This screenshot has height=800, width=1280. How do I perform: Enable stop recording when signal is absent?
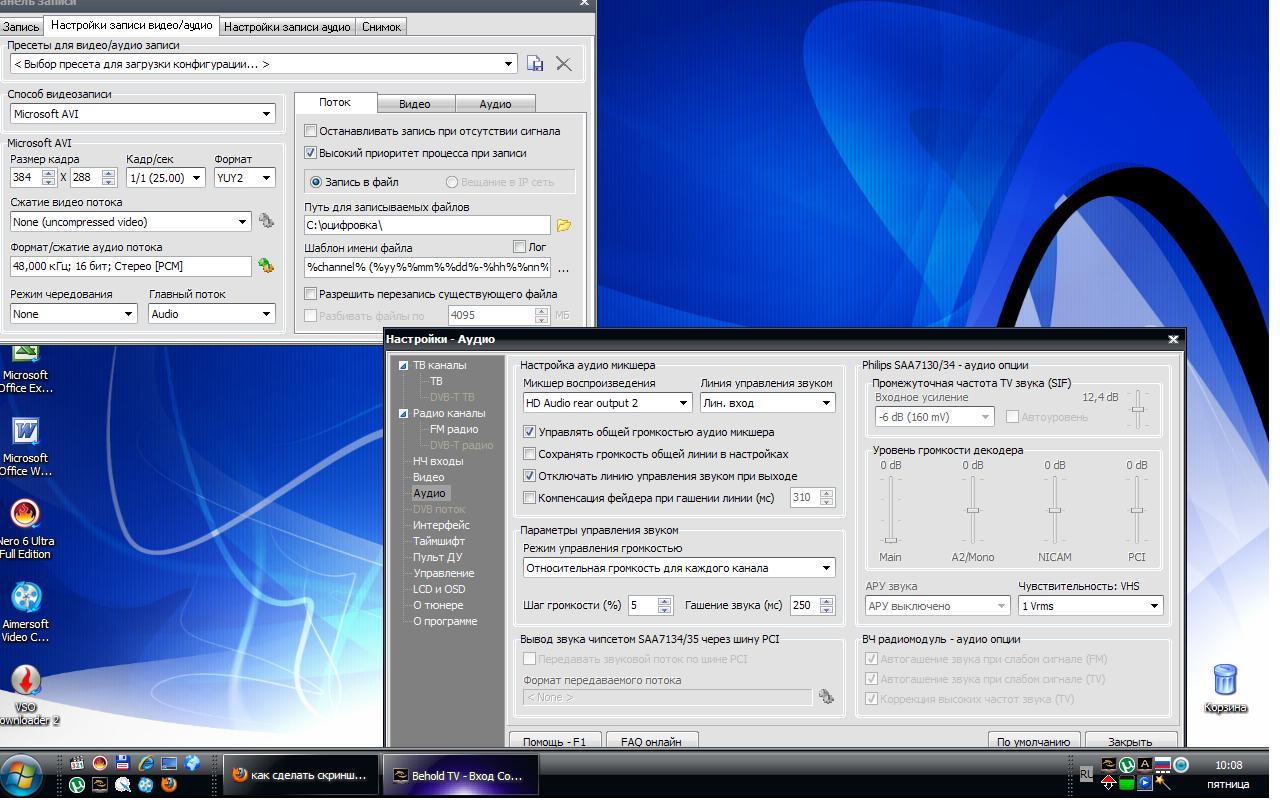[311, 131]
